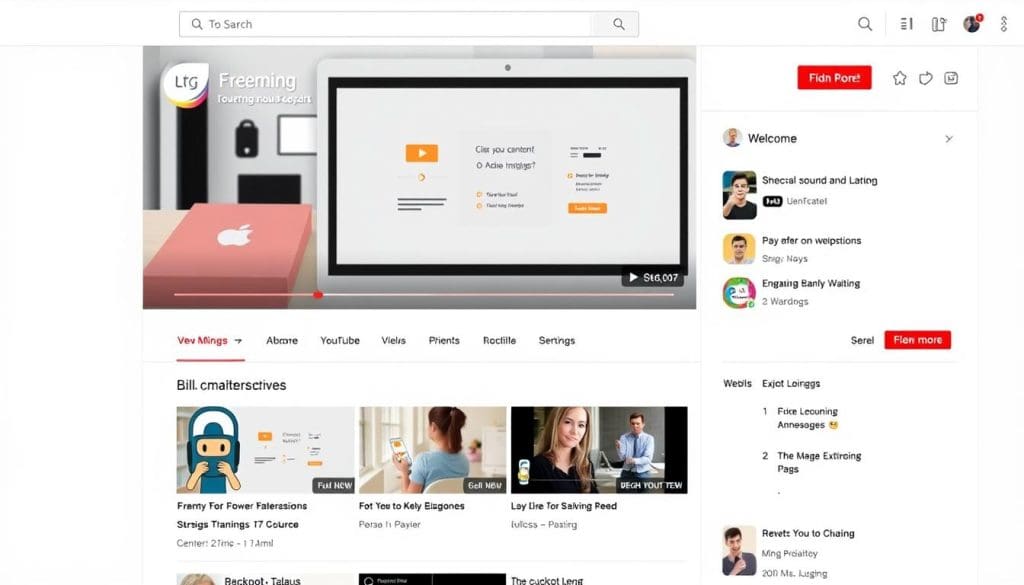This screenshot has height=585, width=1024.
Task: Click the user avatar with notification badge
Action: point(972,24)
